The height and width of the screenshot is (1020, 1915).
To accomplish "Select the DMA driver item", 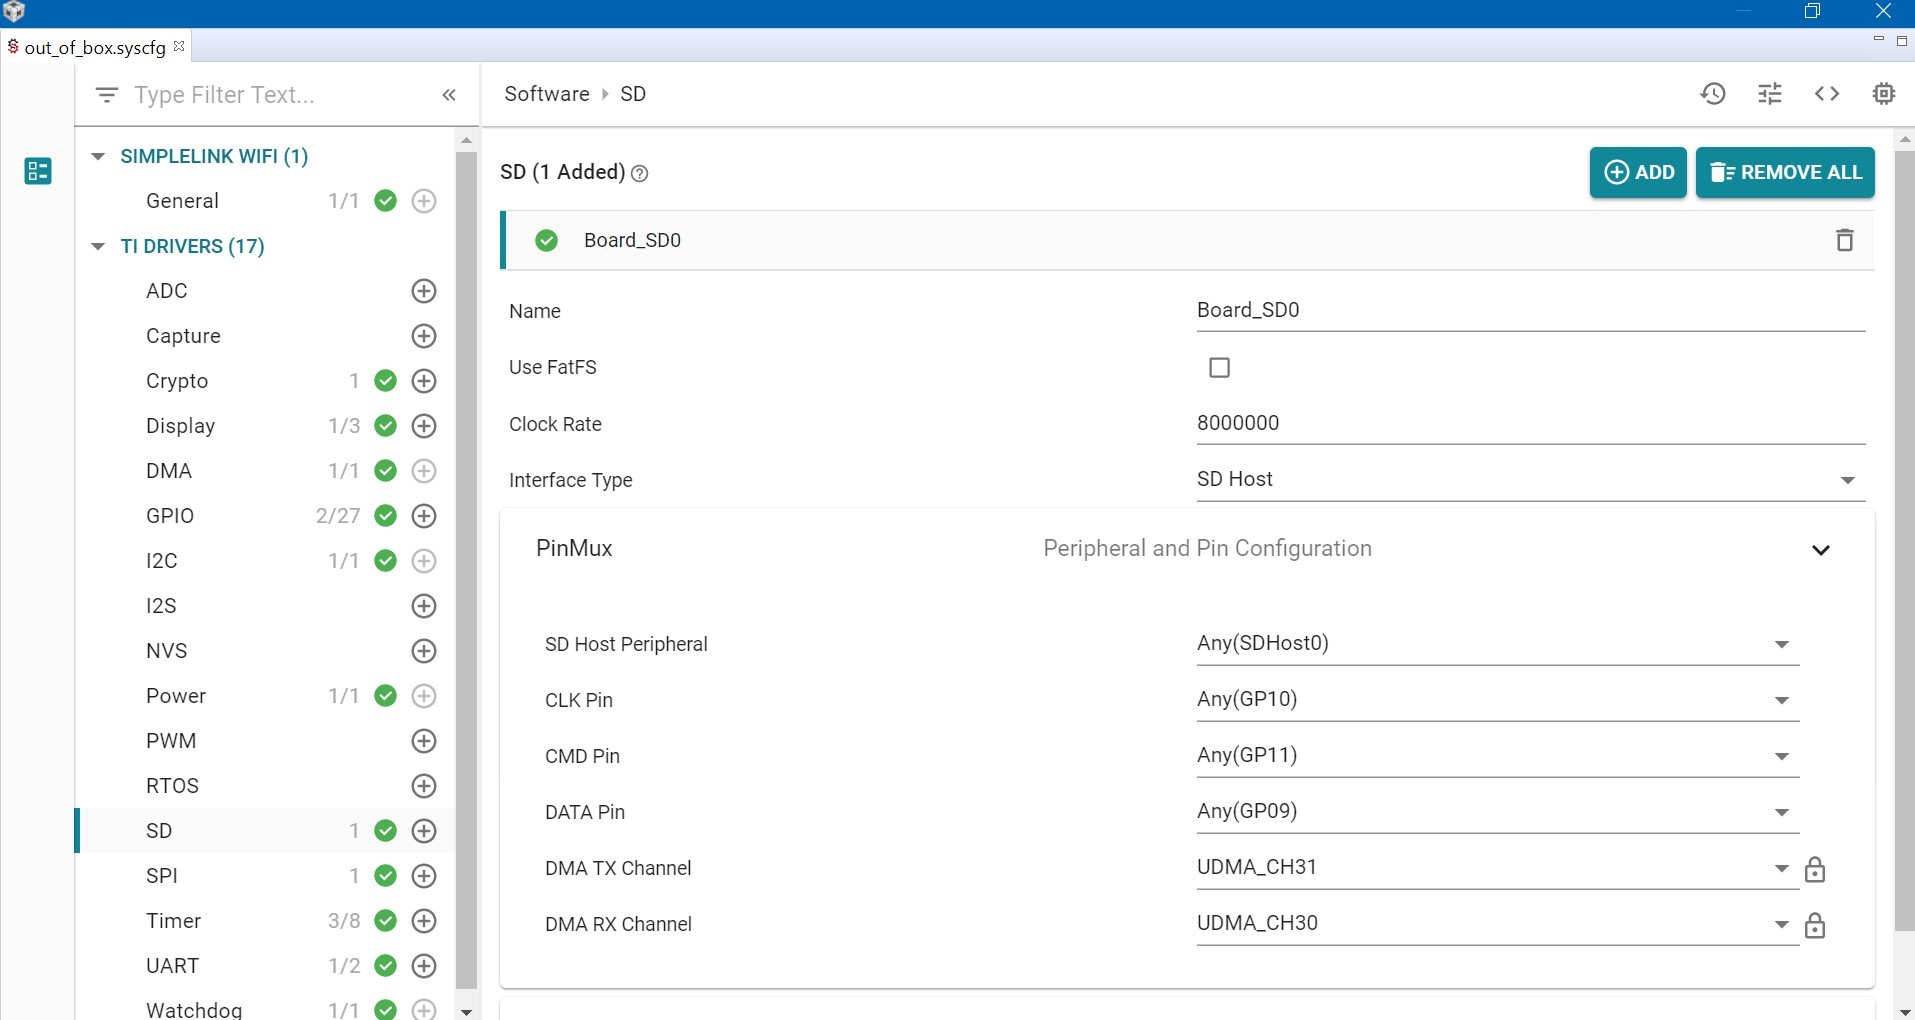I will pos(169,471).
